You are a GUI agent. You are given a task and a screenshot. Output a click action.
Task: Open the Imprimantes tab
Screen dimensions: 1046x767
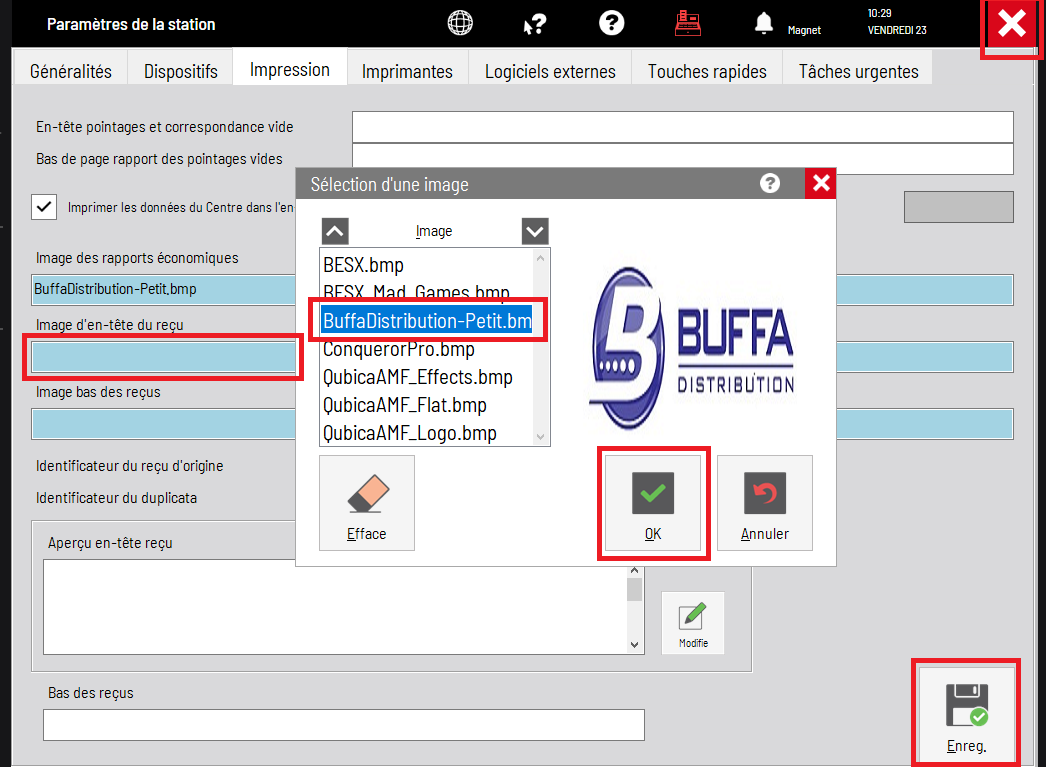(407, 71)
